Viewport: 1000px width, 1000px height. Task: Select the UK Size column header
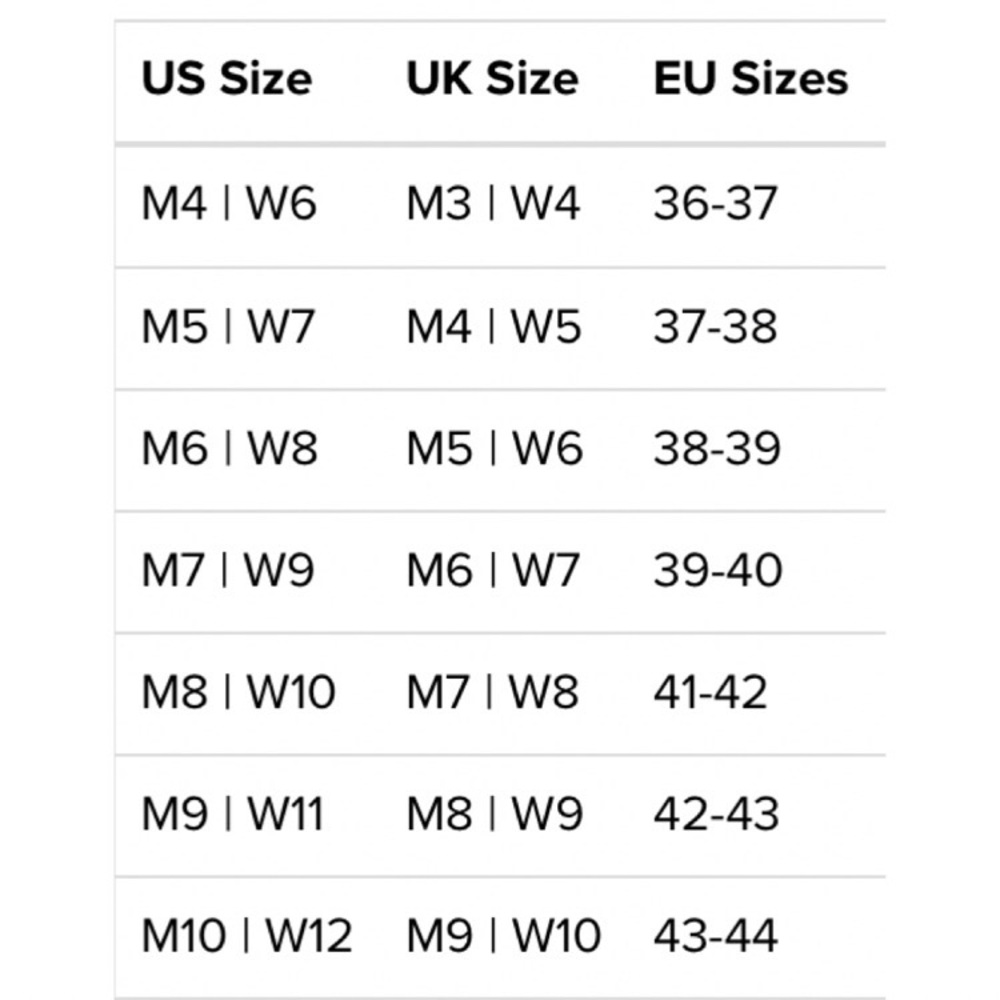point(492,79)
